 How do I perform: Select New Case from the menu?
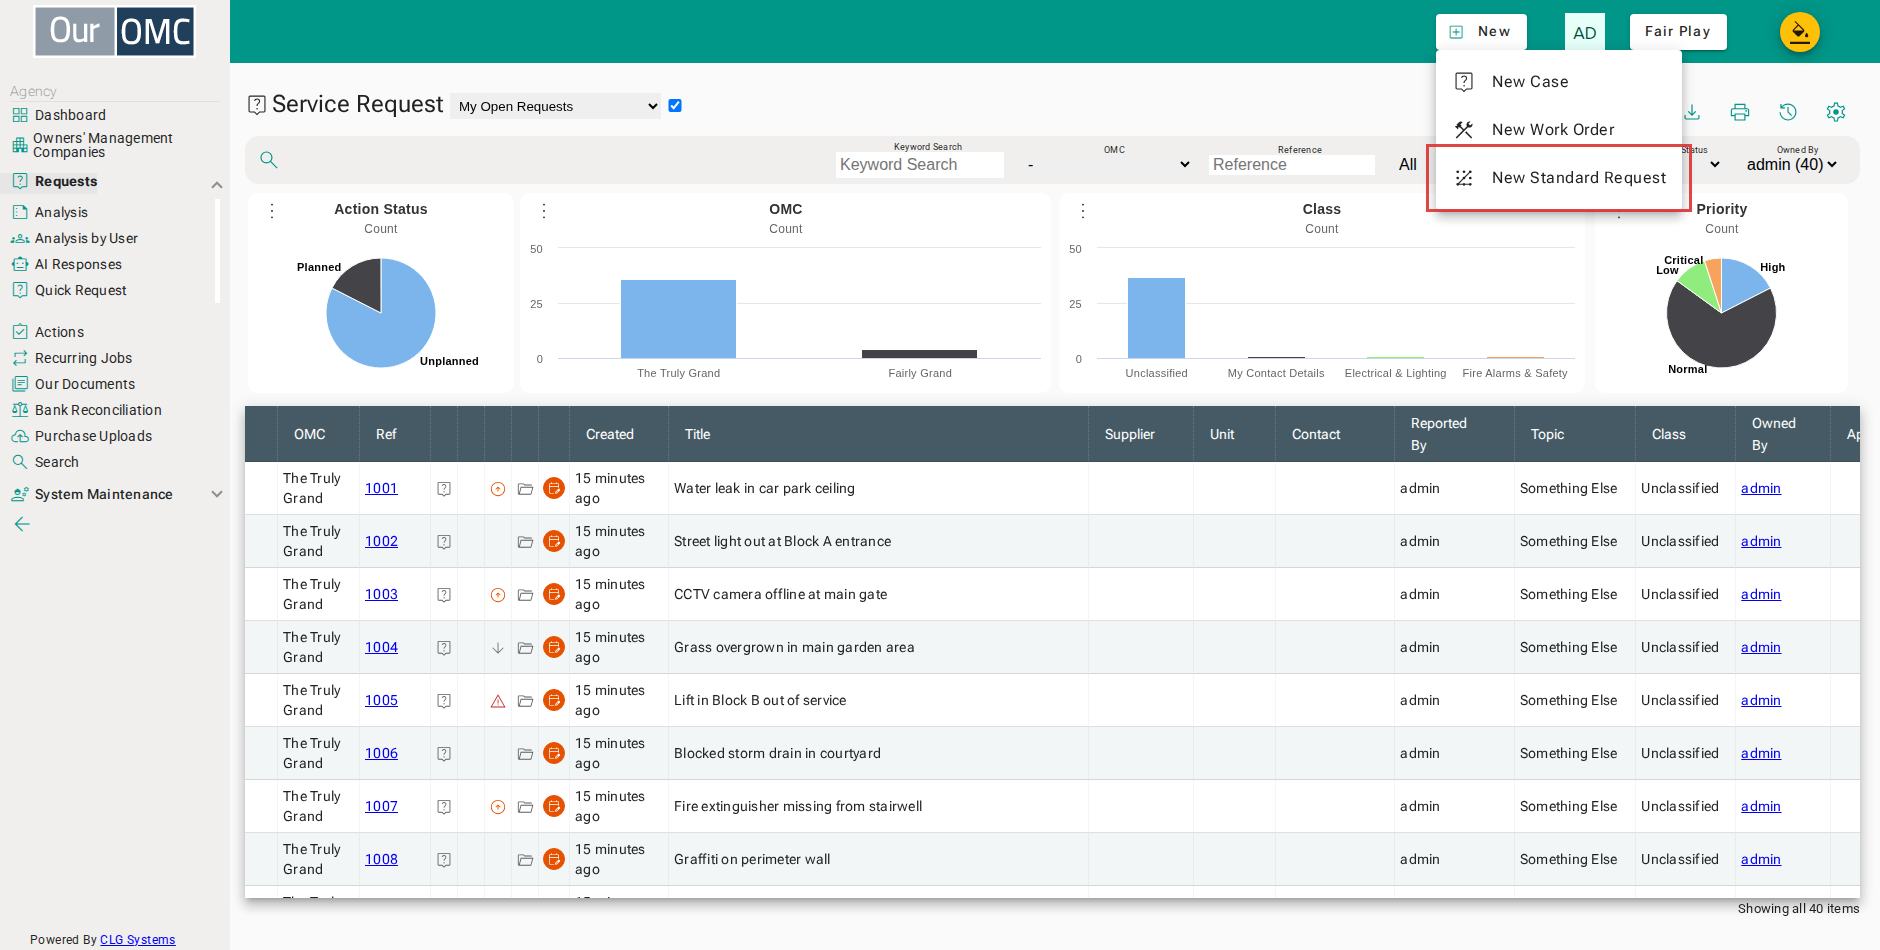click(x=1559, y=82)
